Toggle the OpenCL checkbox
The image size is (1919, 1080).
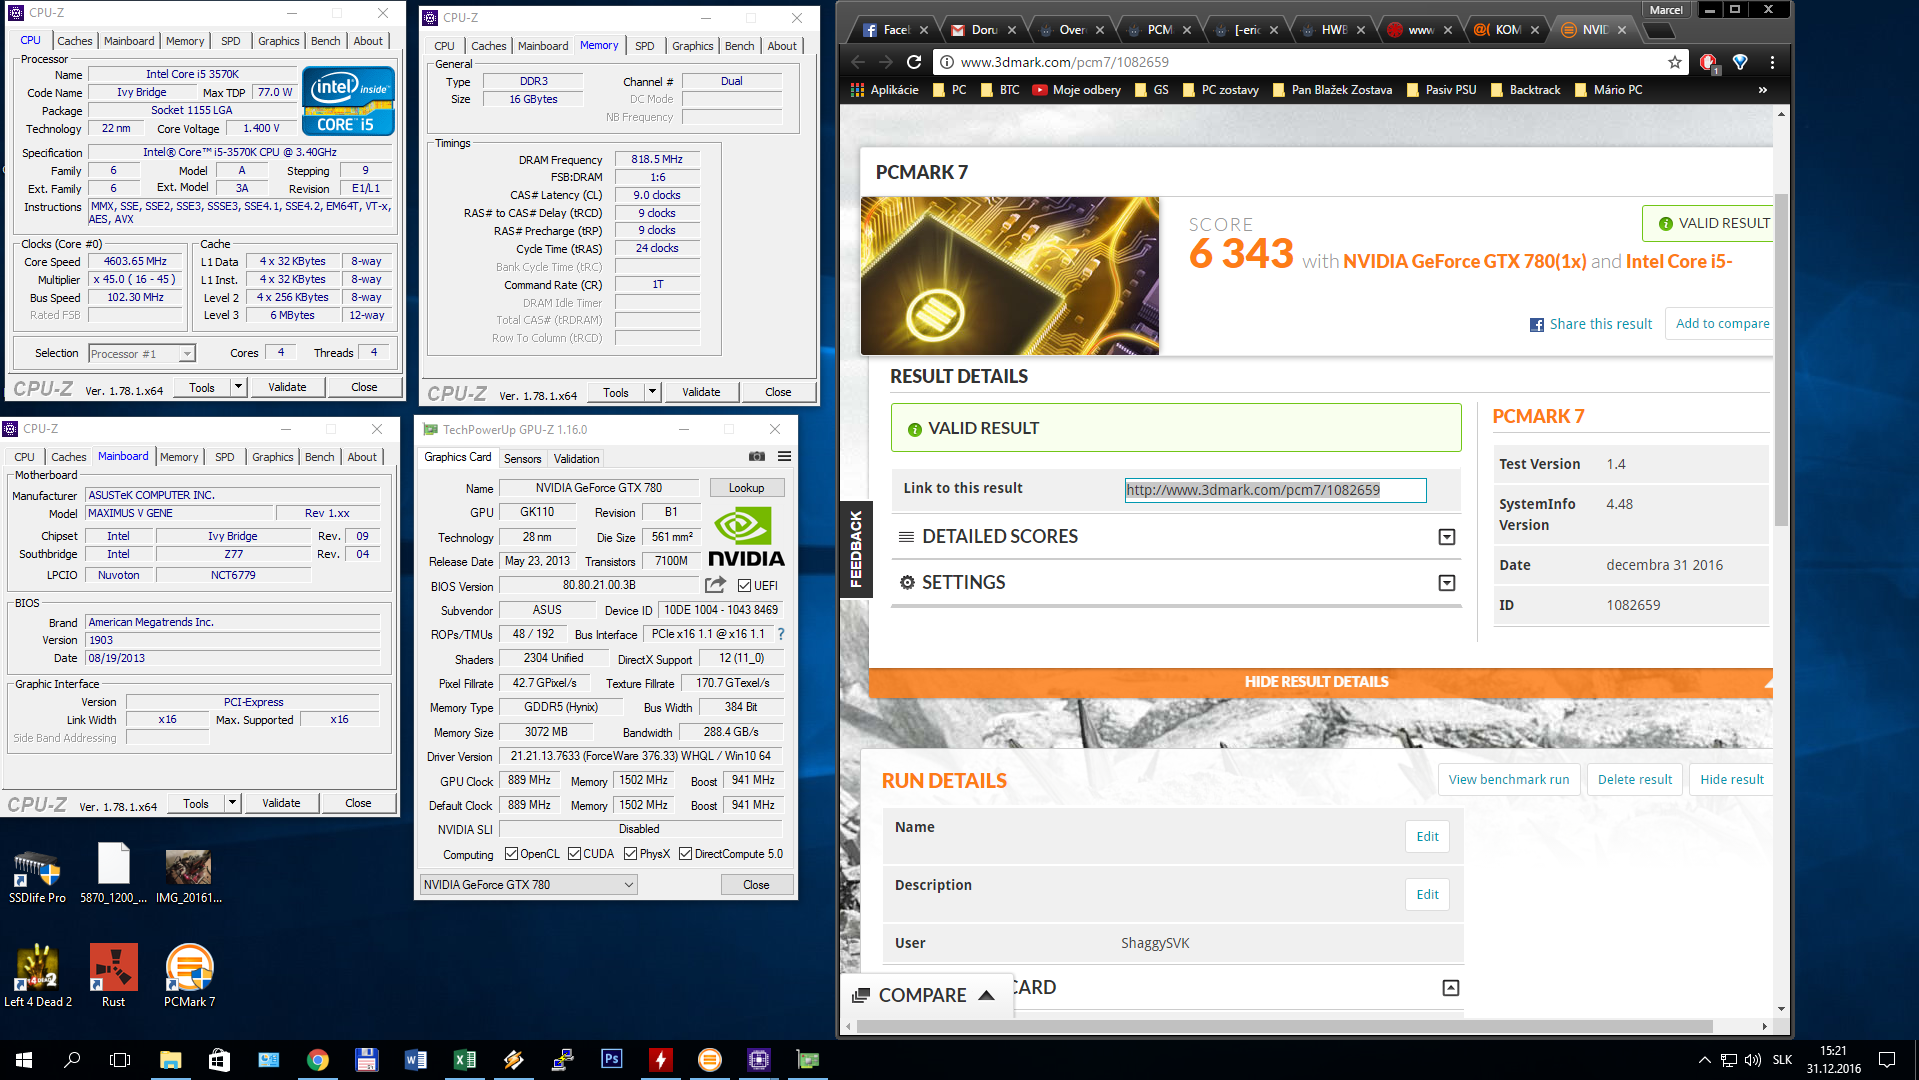click(511, 854)
